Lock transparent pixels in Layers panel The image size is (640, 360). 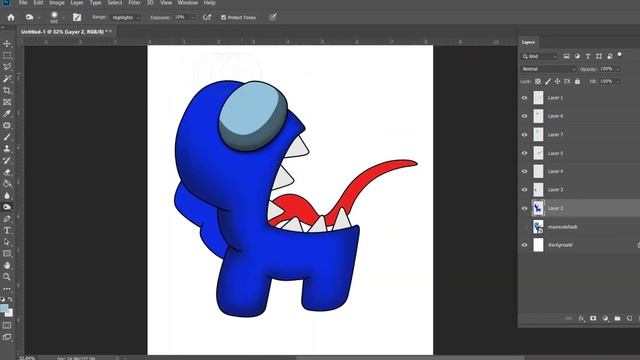tap(538, 82)
